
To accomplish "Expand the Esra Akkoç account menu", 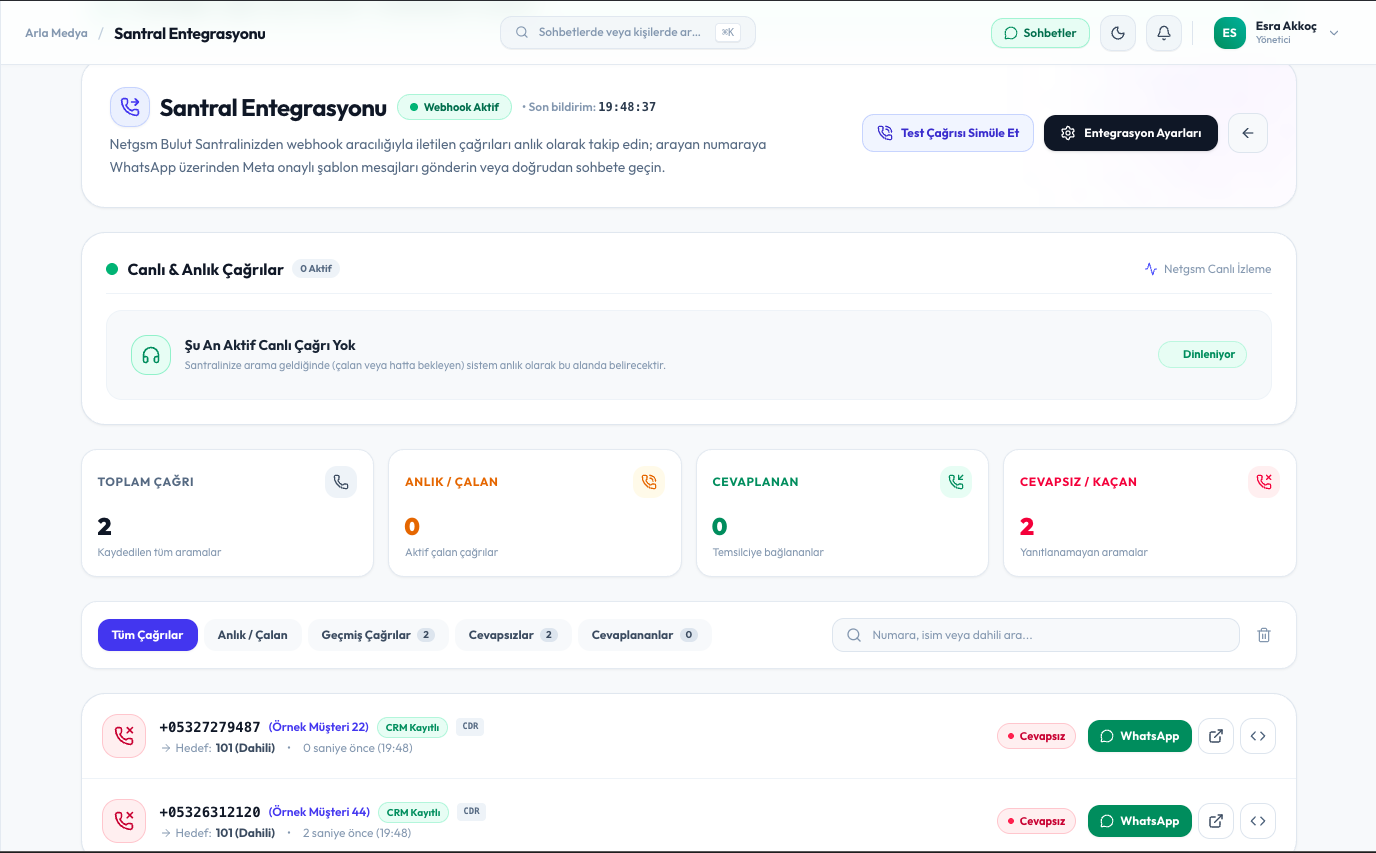I will click(x=1277, y=33).
